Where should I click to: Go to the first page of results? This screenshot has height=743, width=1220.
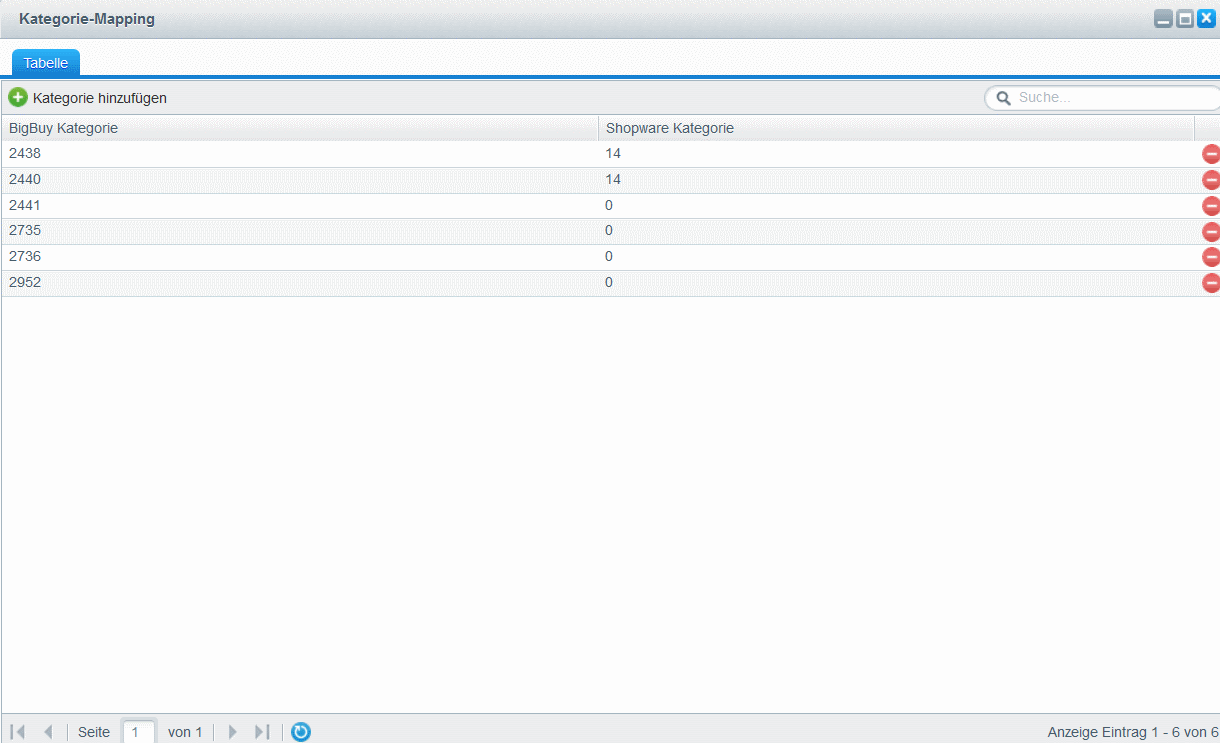point(18,732)
